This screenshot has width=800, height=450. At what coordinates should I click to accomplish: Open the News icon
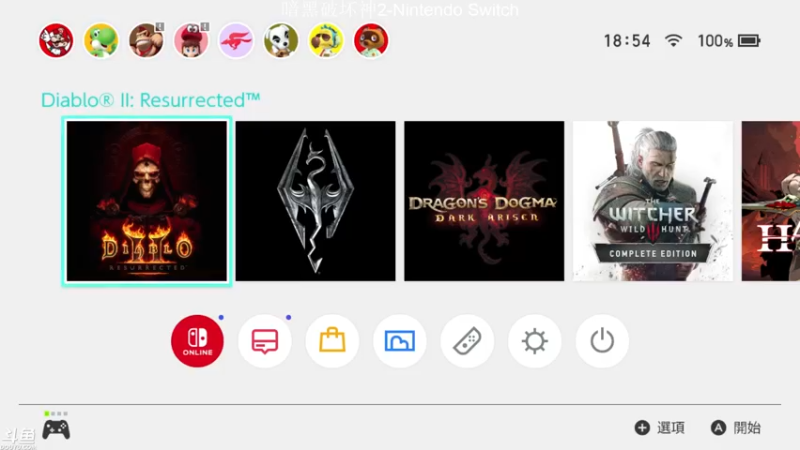click(x=265, y=341)
